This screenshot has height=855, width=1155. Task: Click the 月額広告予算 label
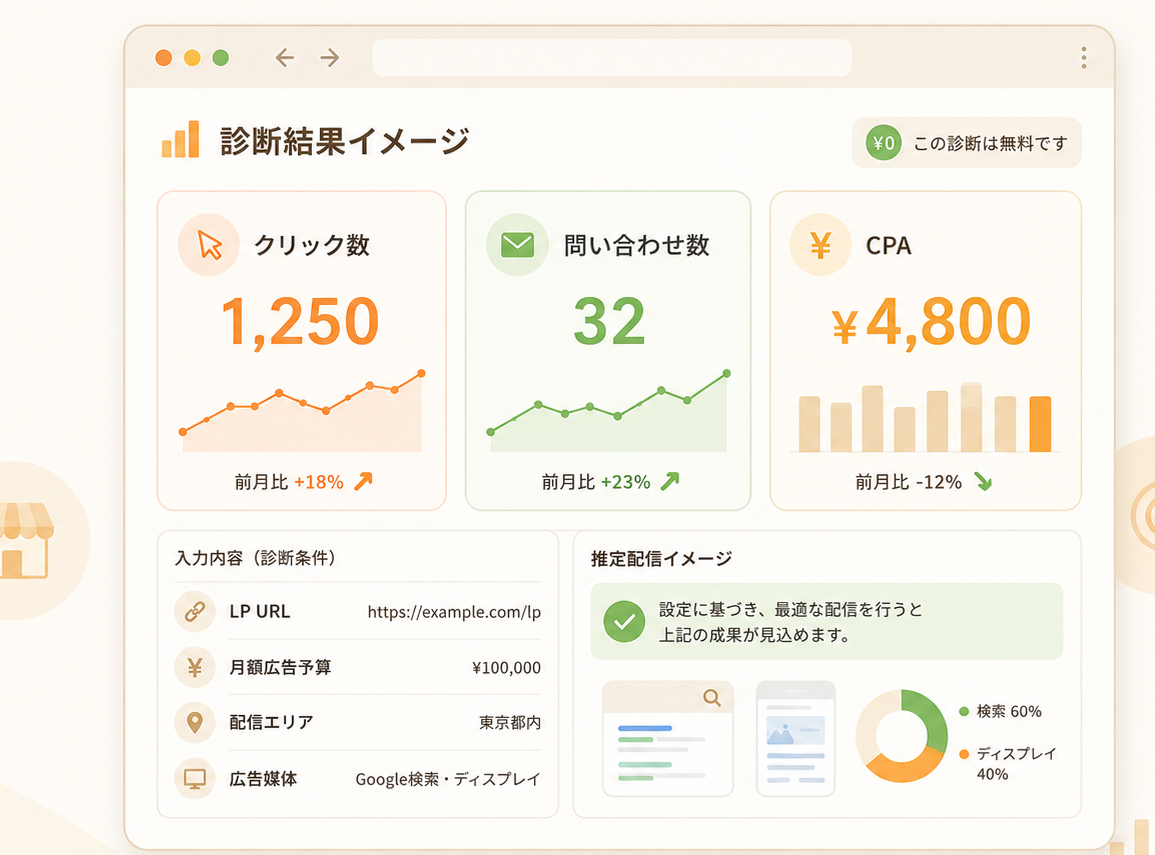point(280,667)
